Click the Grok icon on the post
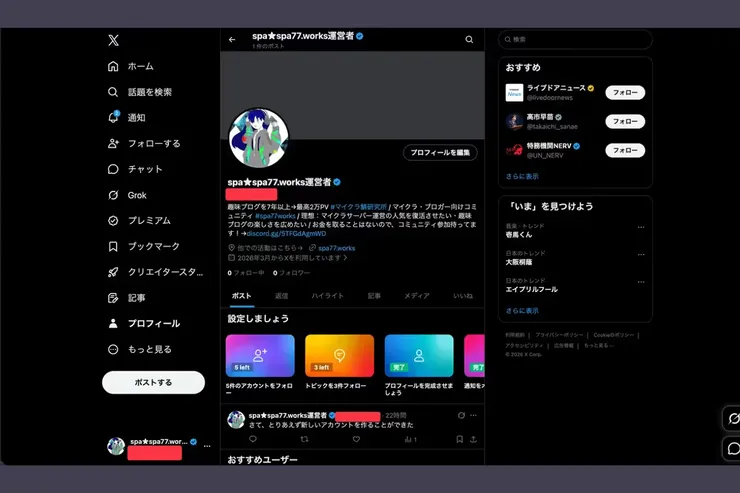This screenshot has width=740, height=493. (x=461, y=415)
